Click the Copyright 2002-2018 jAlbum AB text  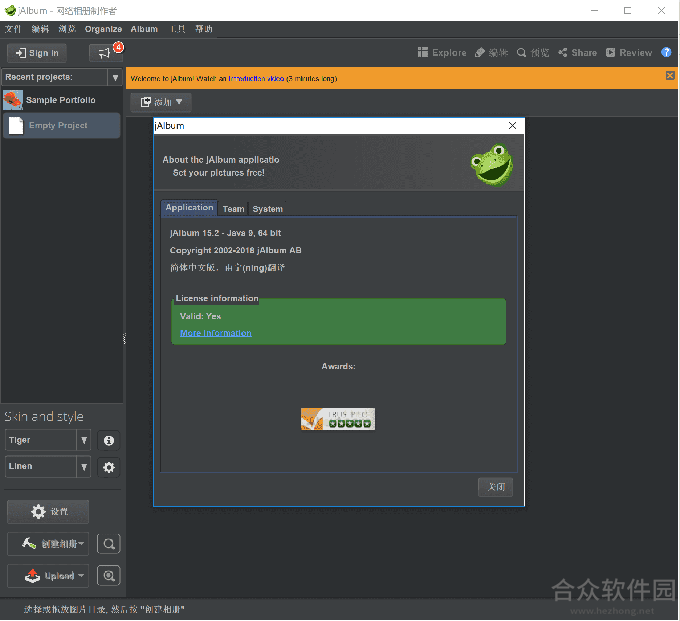pyautogui.click(x=235, y=250)
